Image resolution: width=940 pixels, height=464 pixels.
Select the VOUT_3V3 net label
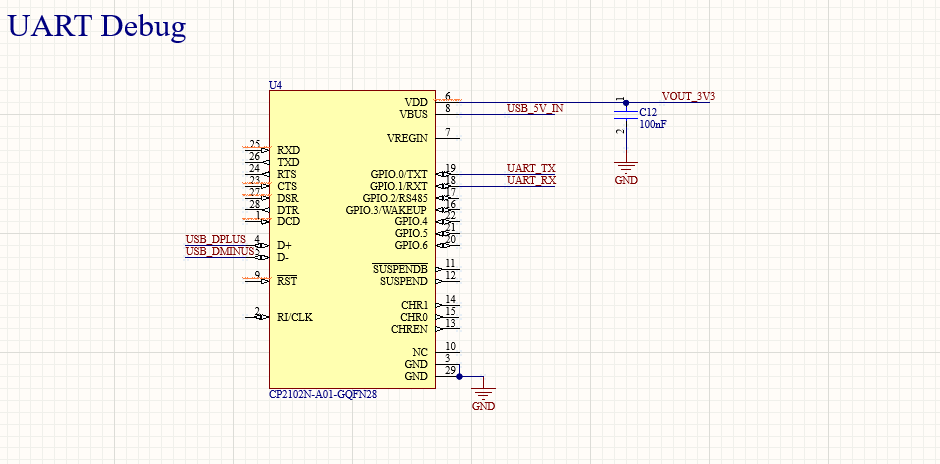click(x=688, y=97)
